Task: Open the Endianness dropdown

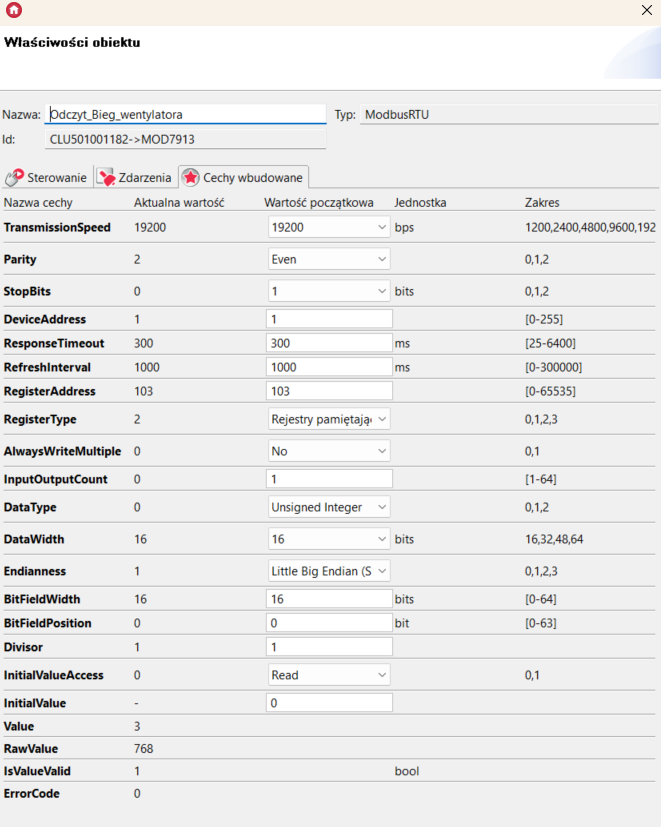Action: point(328,571)
